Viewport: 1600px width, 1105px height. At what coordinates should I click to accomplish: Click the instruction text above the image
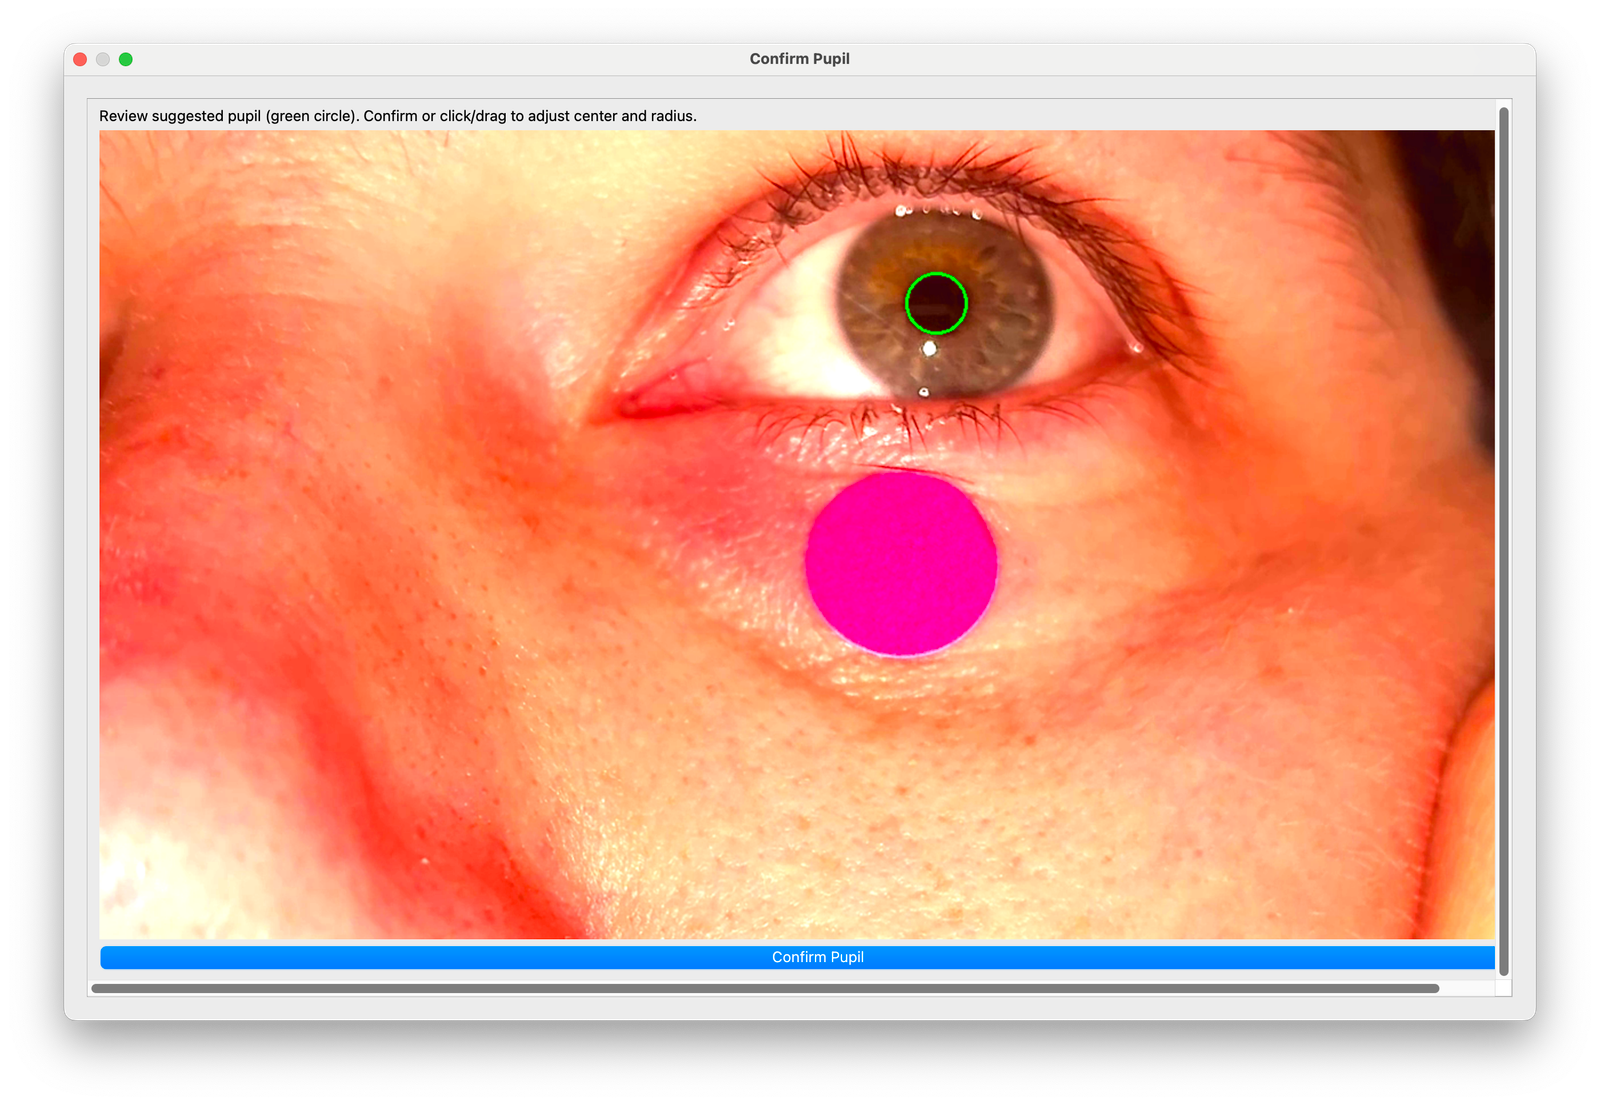[x=398, y=115]
